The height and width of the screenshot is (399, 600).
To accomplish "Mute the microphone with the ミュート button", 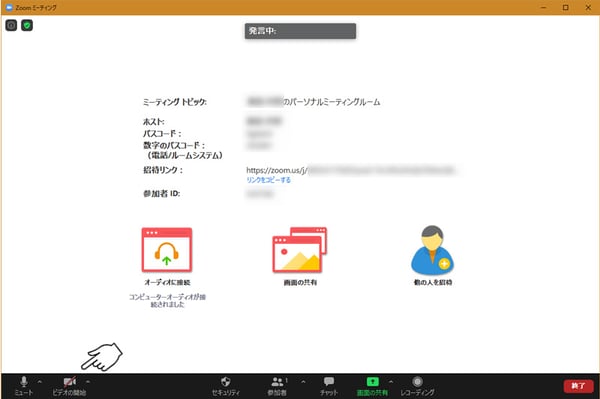I will tap(24, 386).
